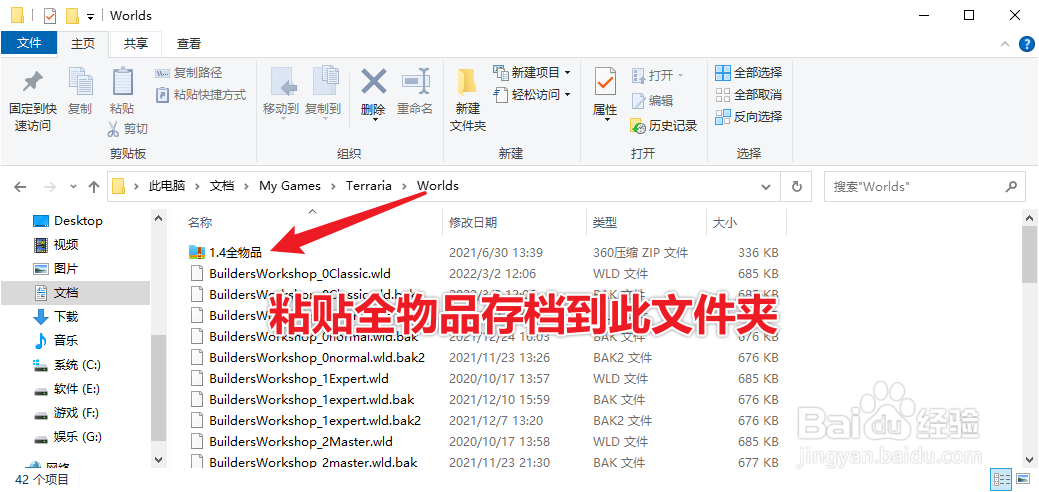Click the blue Help question mark icon
1039x492 pixels.
[x=1025, y=44]
